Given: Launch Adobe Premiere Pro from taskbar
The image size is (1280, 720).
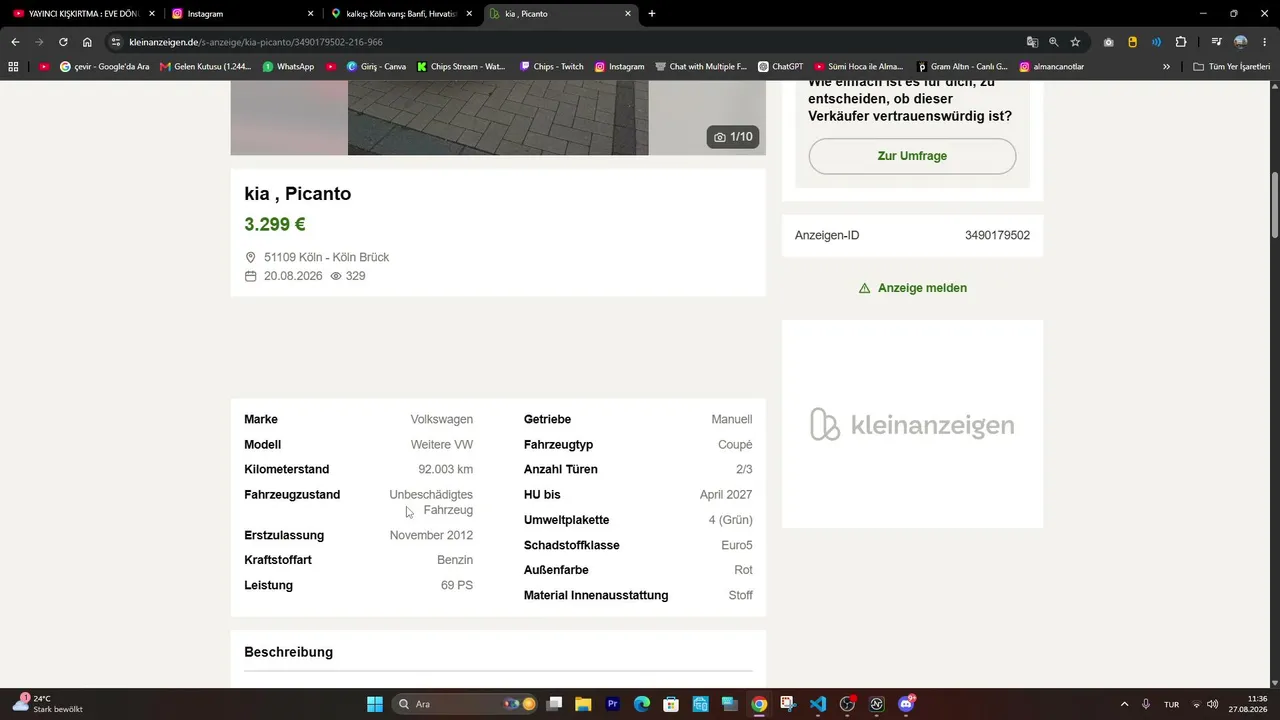Looking at the screenshot, I should coord(613,704).
